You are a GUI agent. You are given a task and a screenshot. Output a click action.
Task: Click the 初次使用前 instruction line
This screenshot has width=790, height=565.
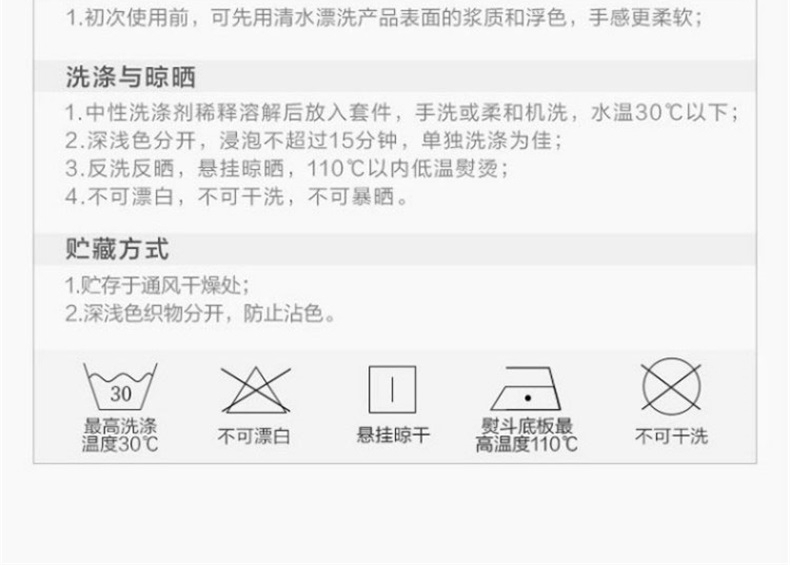pyautogui.click(x=384, y=18)
